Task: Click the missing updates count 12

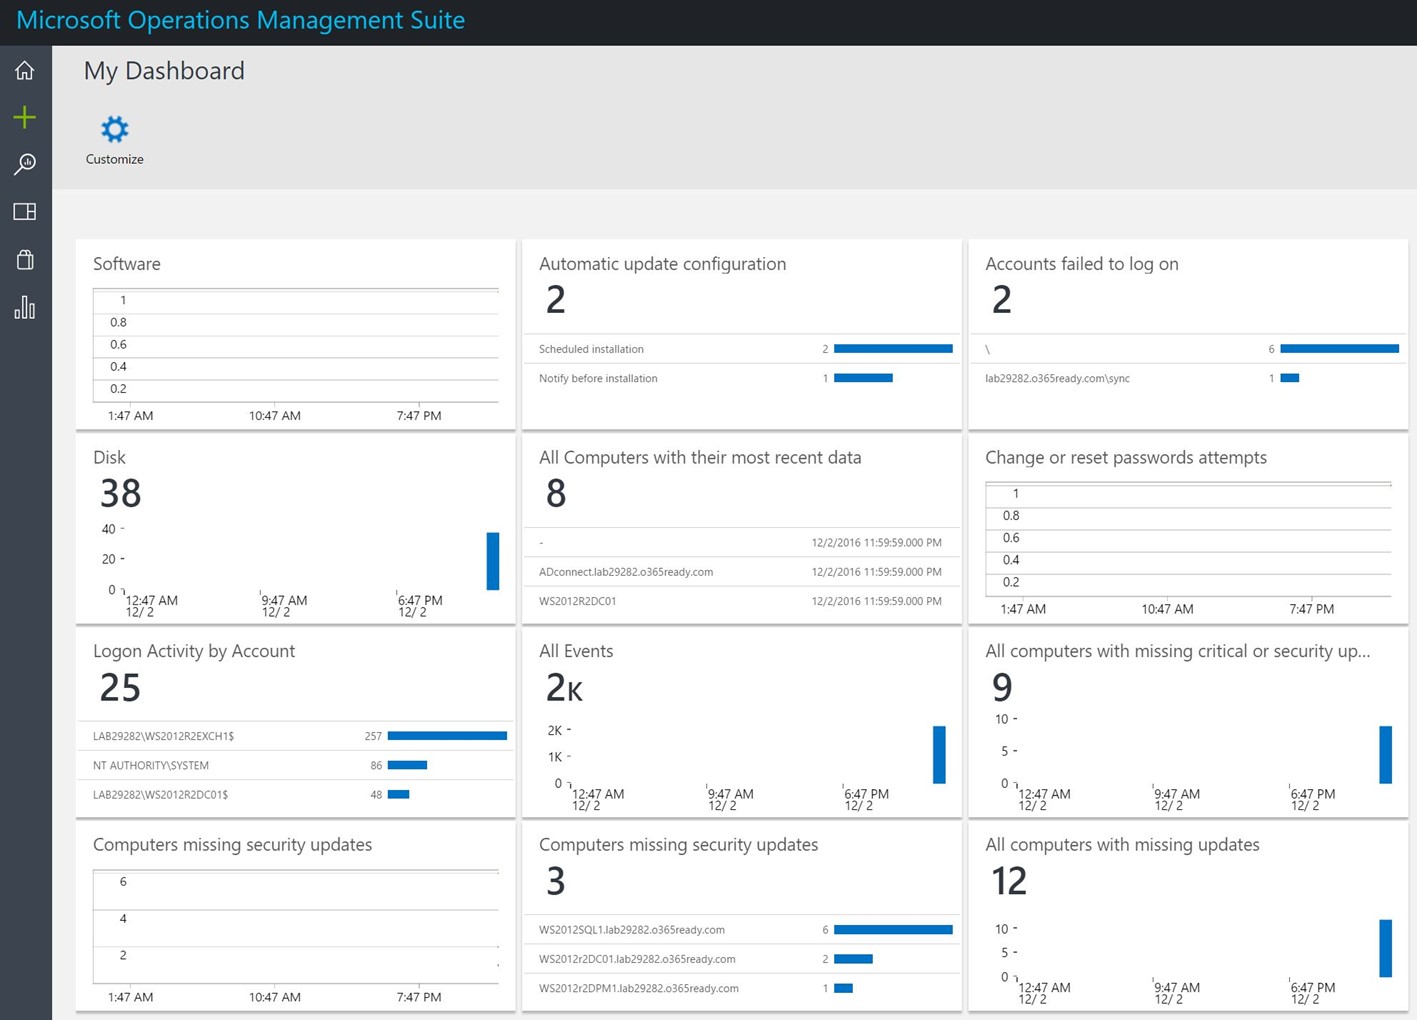Action: point(1009,881)
